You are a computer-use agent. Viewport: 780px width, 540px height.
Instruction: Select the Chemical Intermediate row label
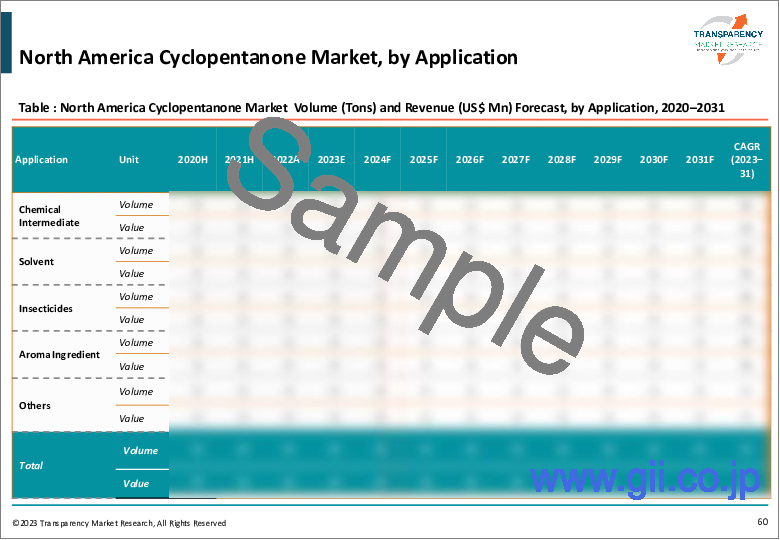[x=49, y=216]
